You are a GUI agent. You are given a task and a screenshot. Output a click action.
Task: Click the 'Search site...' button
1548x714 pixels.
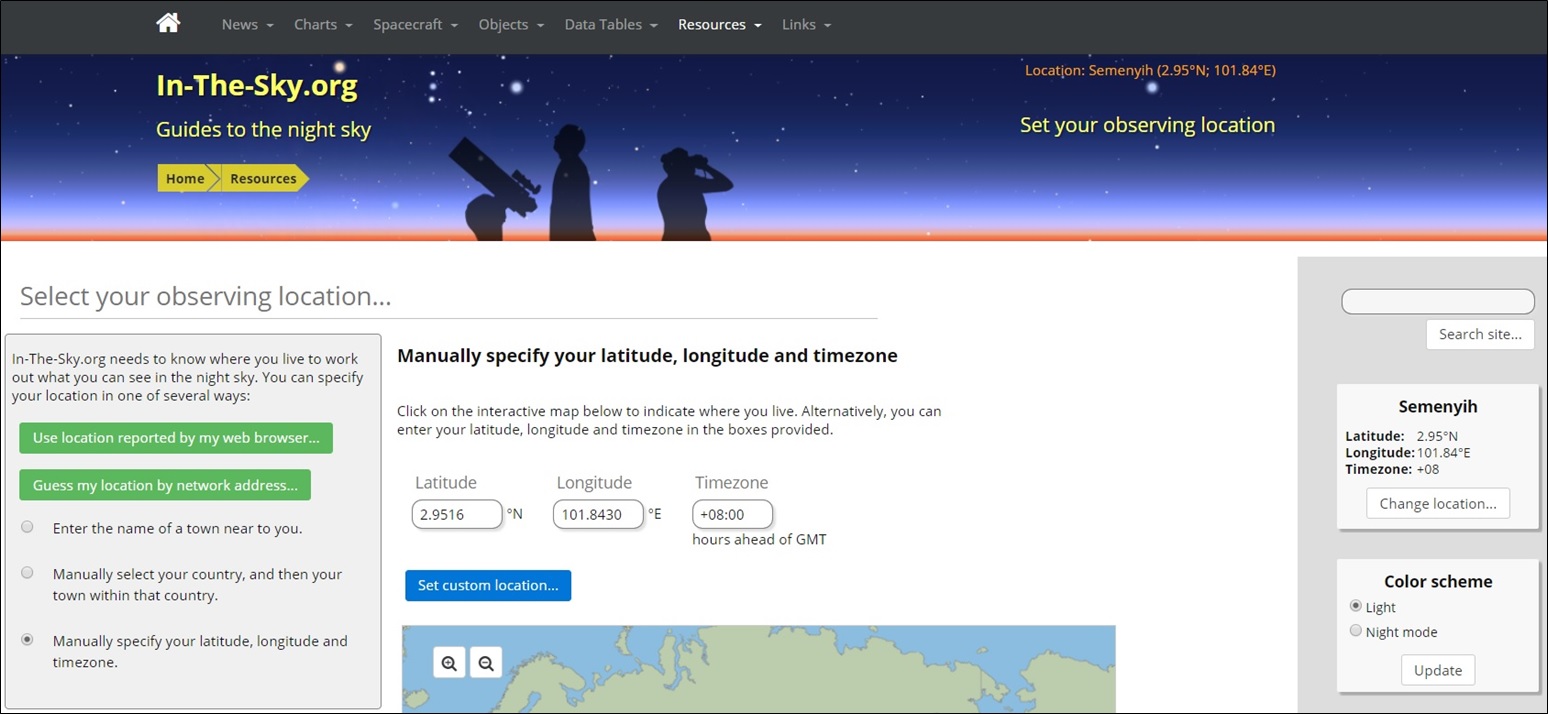(1480, 334)
